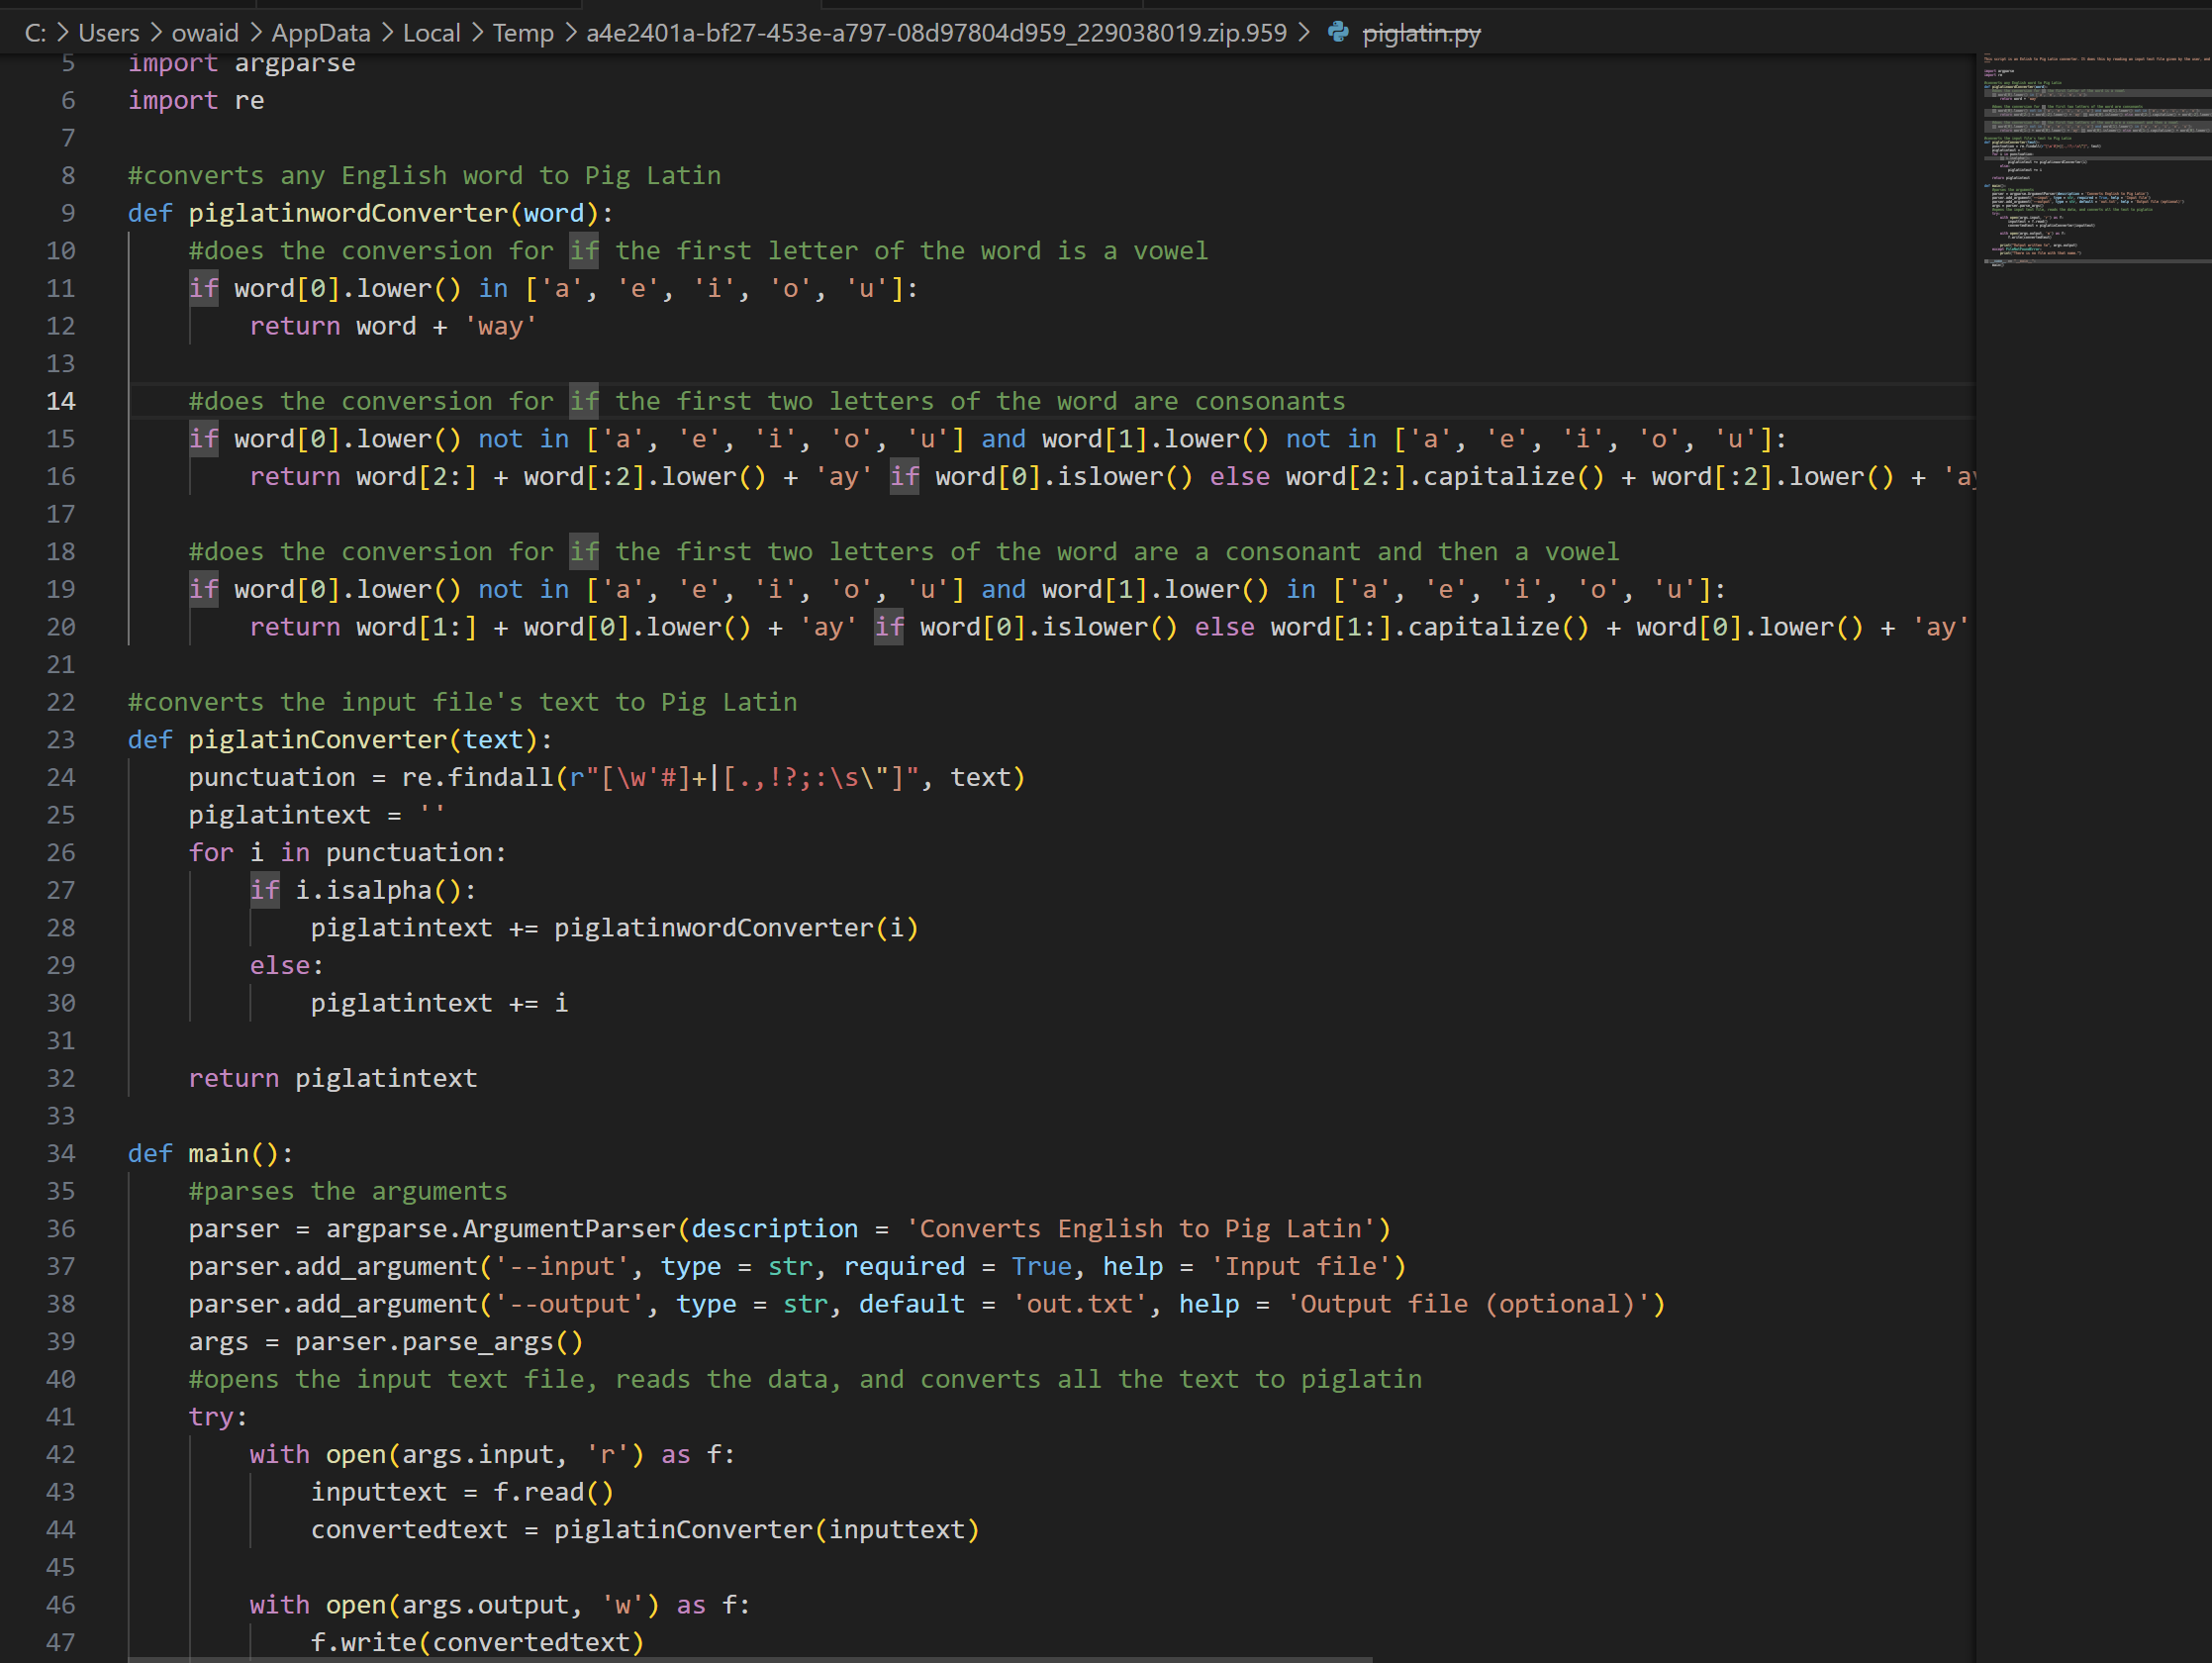The height and width of the screenshot is (1663, 2212).
Task: Click the main function name definition
Action: pos(219,1153)
